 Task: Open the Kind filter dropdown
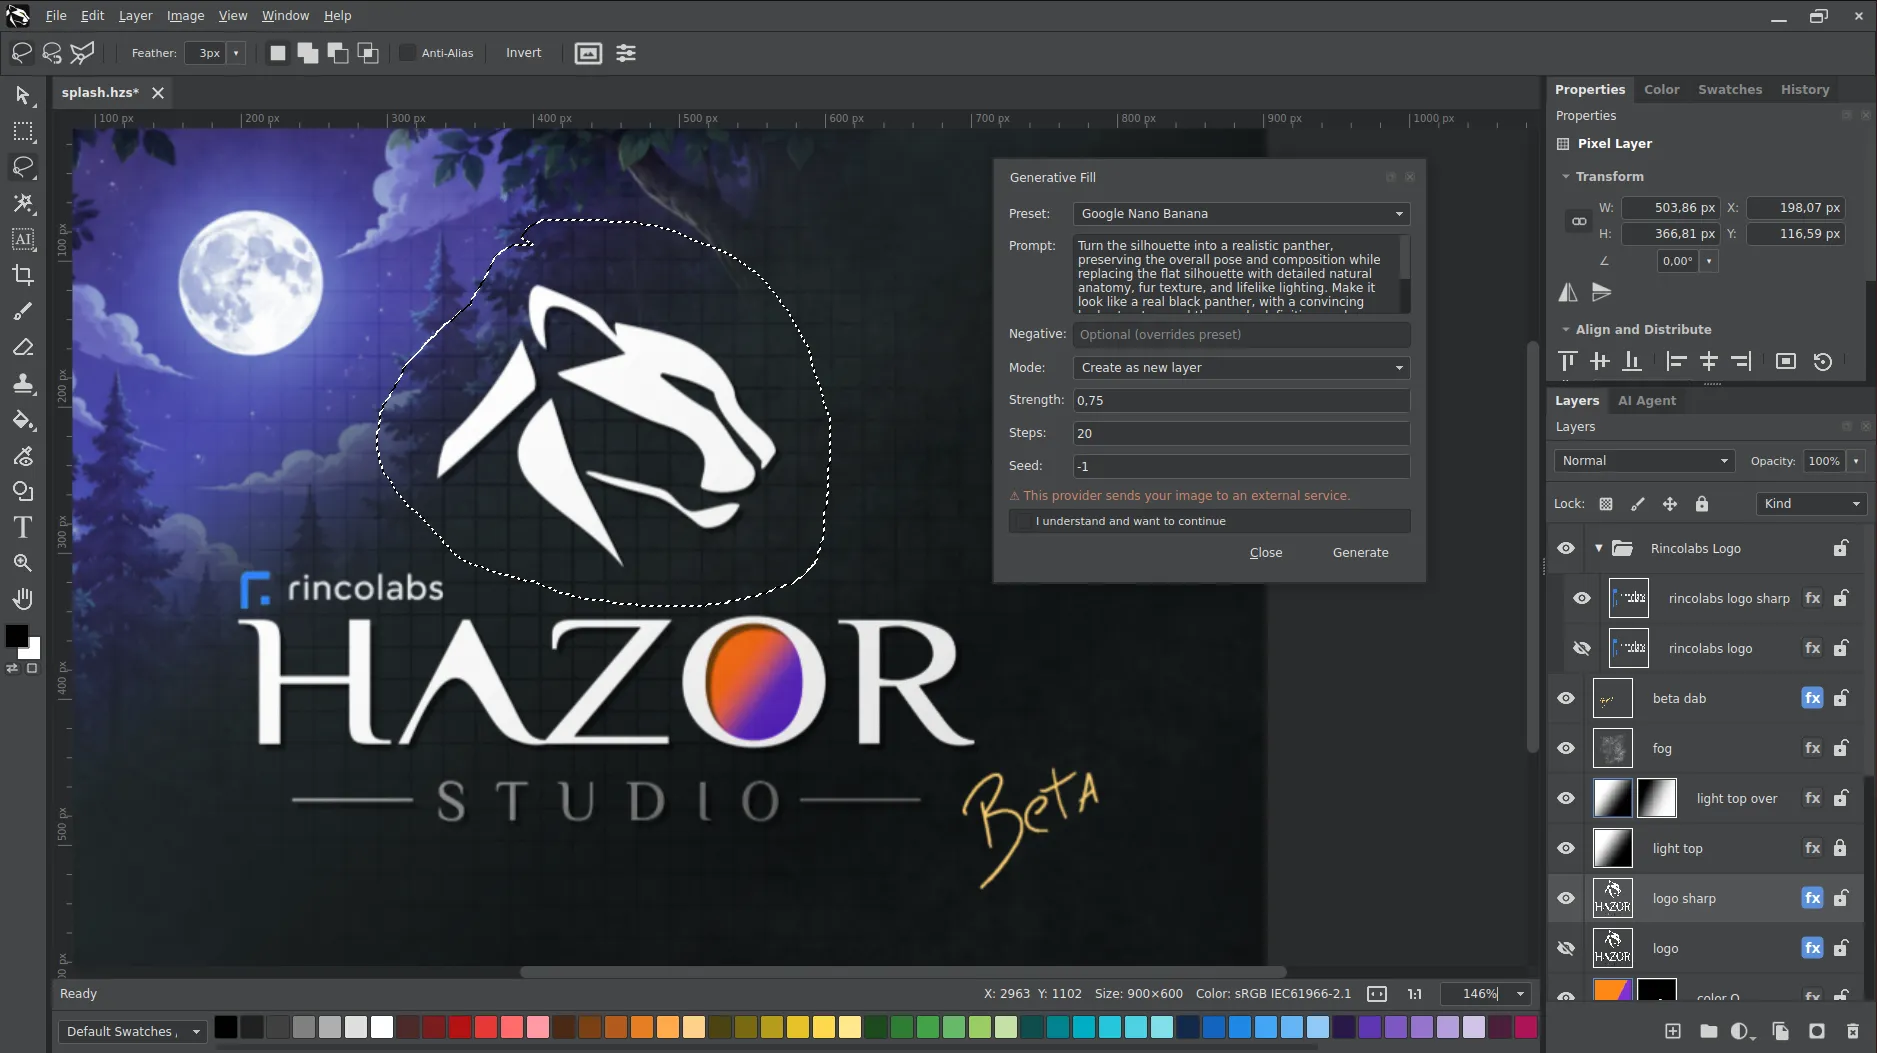[1811, 504]
